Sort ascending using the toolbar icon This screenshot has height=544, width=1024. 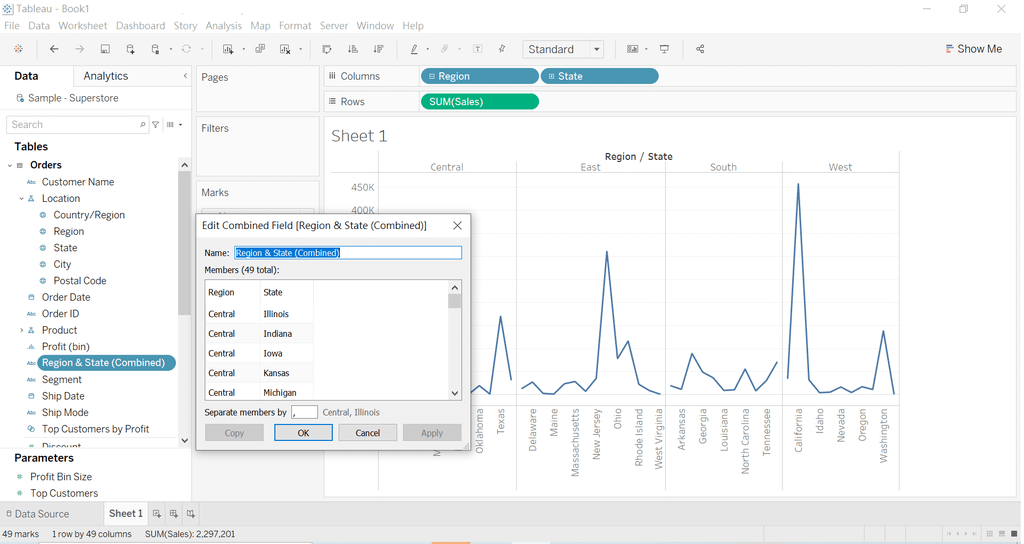(353, 49)
